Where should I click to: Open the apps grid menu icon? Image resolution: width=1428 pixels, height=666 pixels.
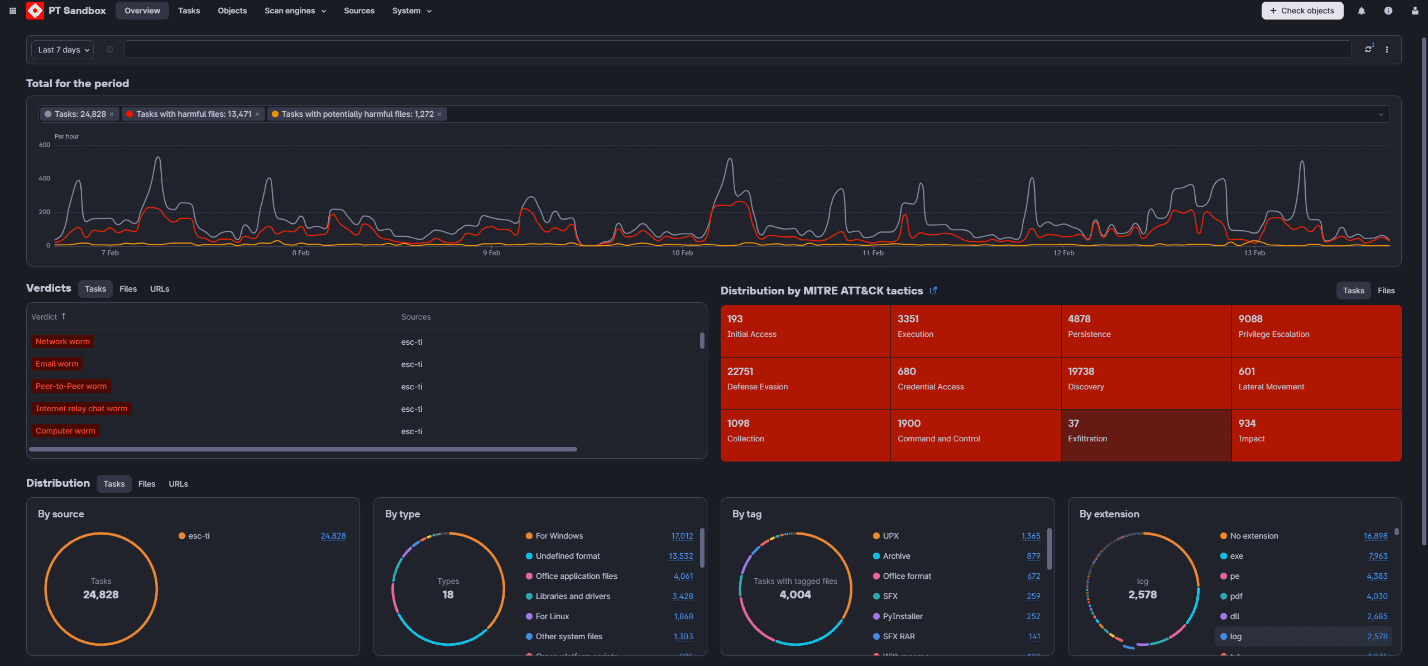[12, 11]
